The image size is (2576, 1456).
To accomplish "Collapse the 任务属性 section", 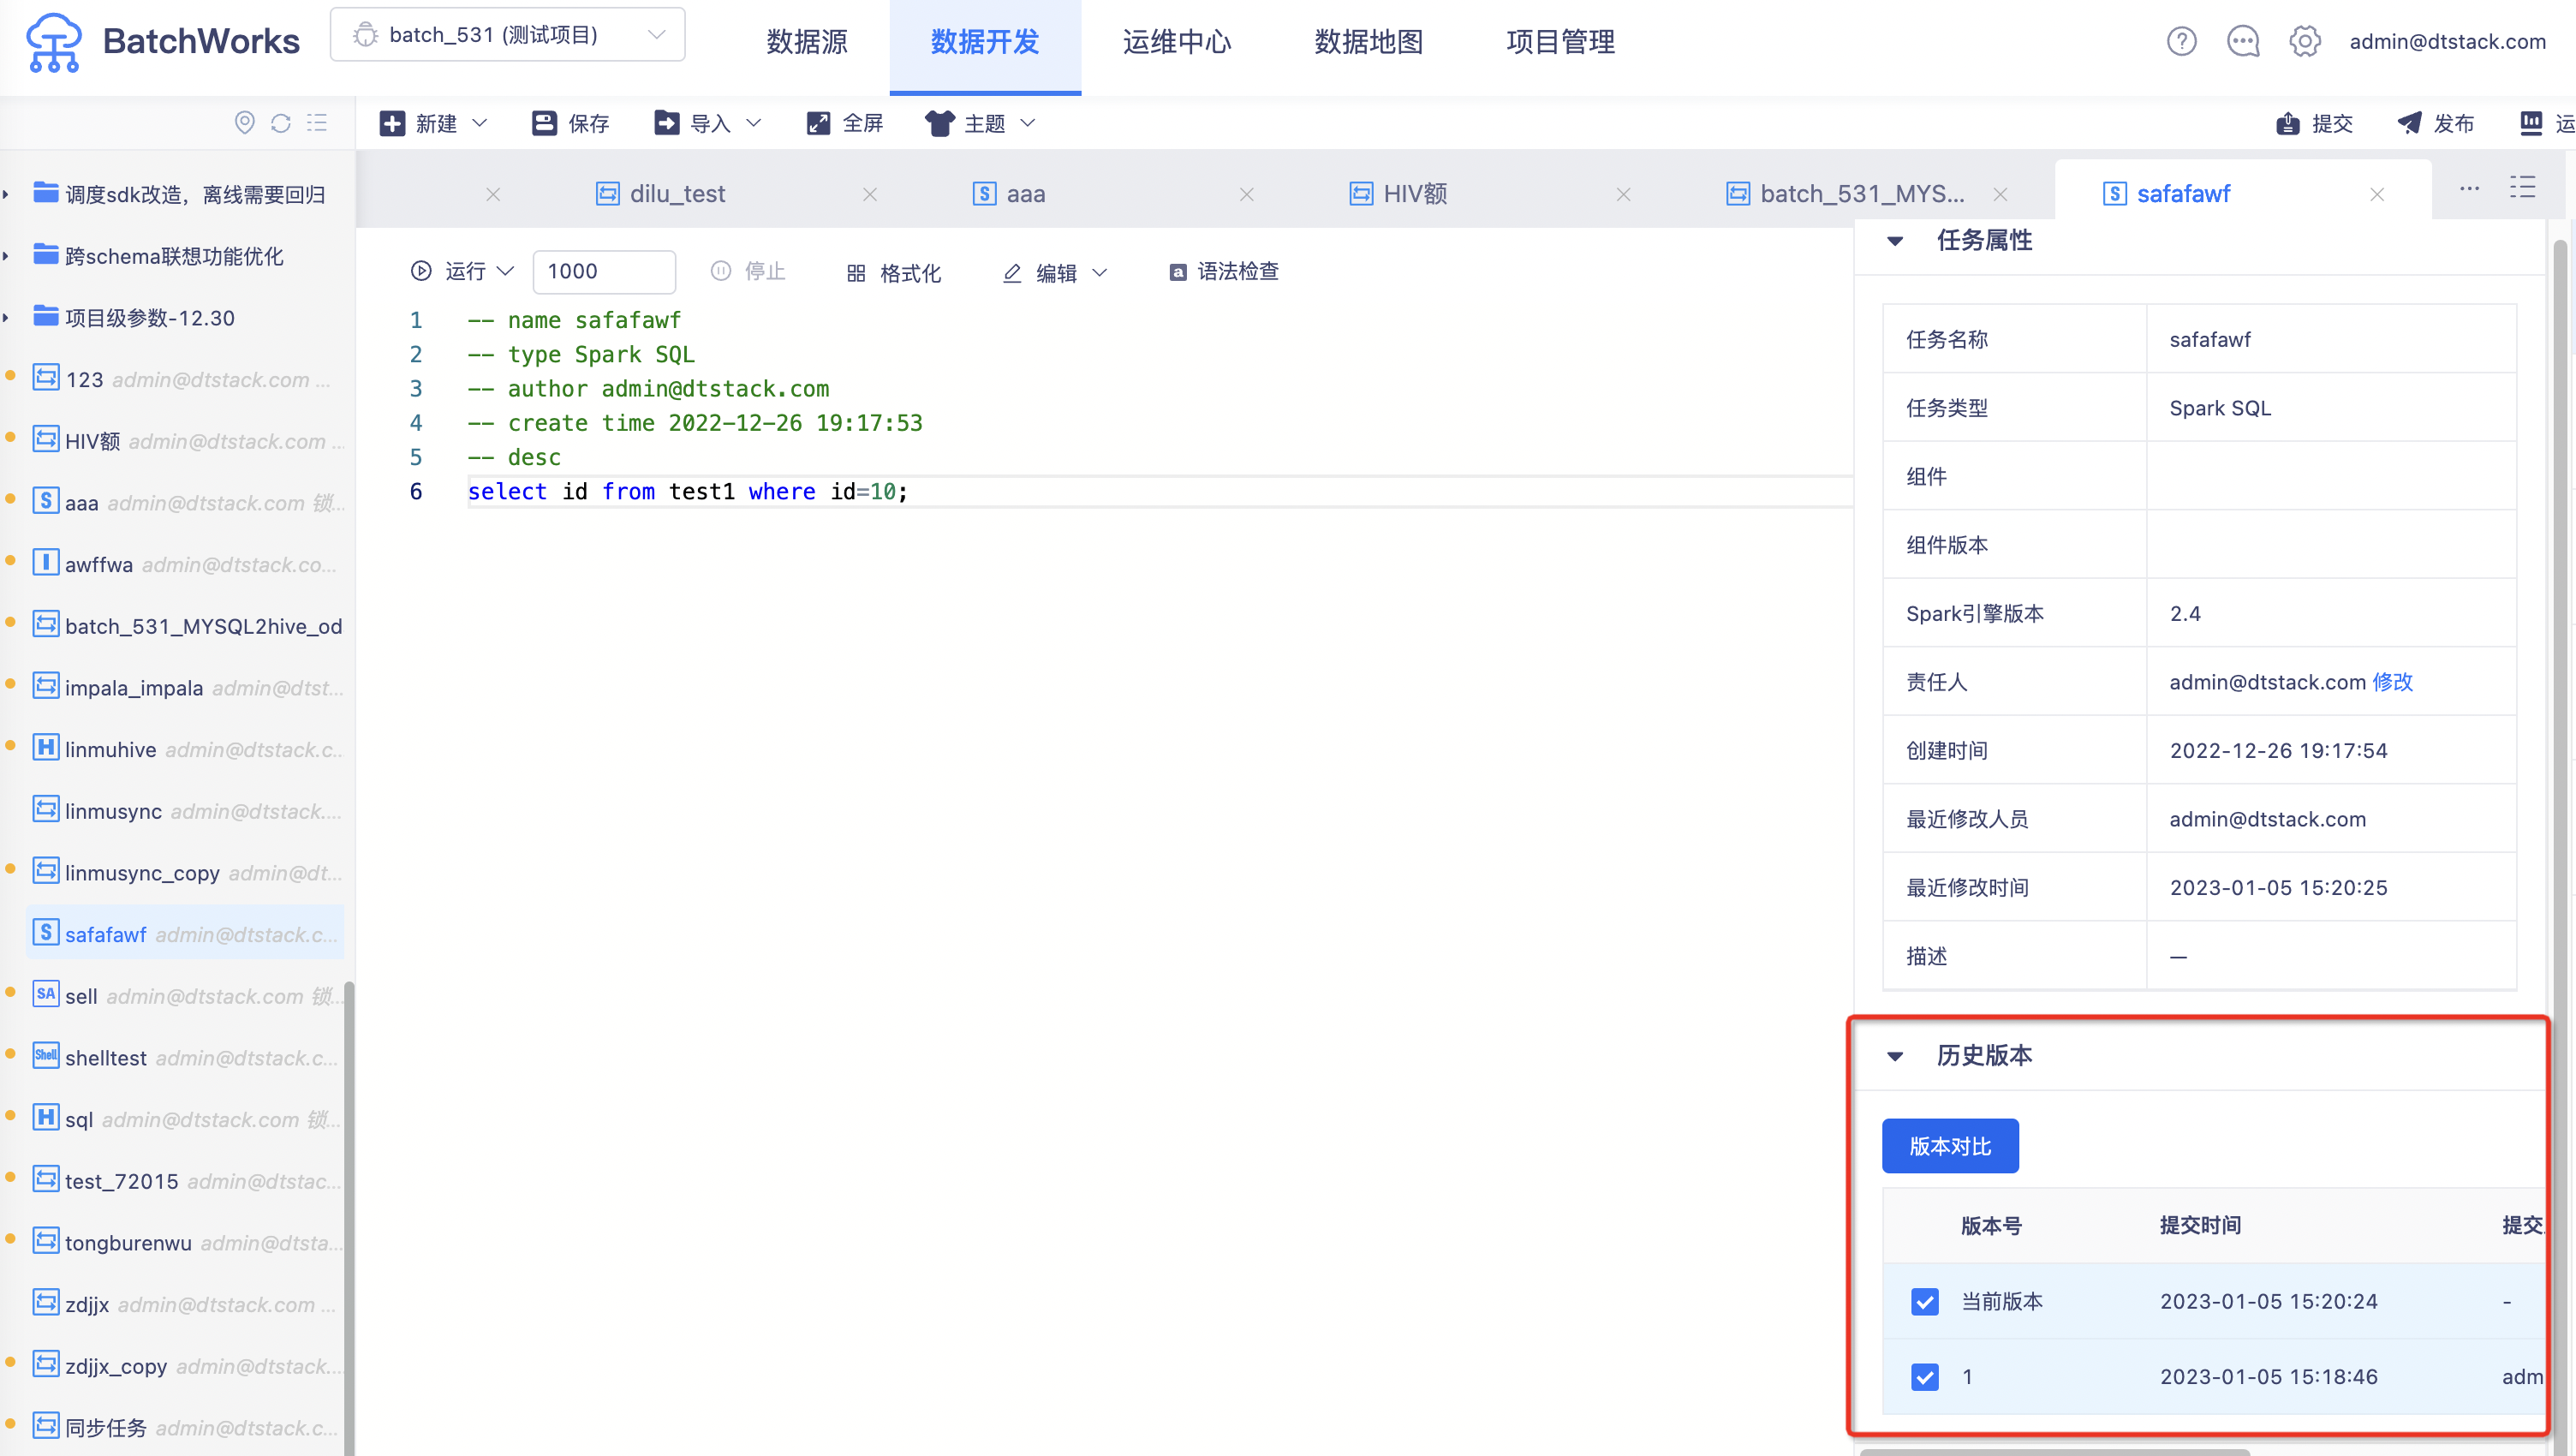I will point(1895,240).
